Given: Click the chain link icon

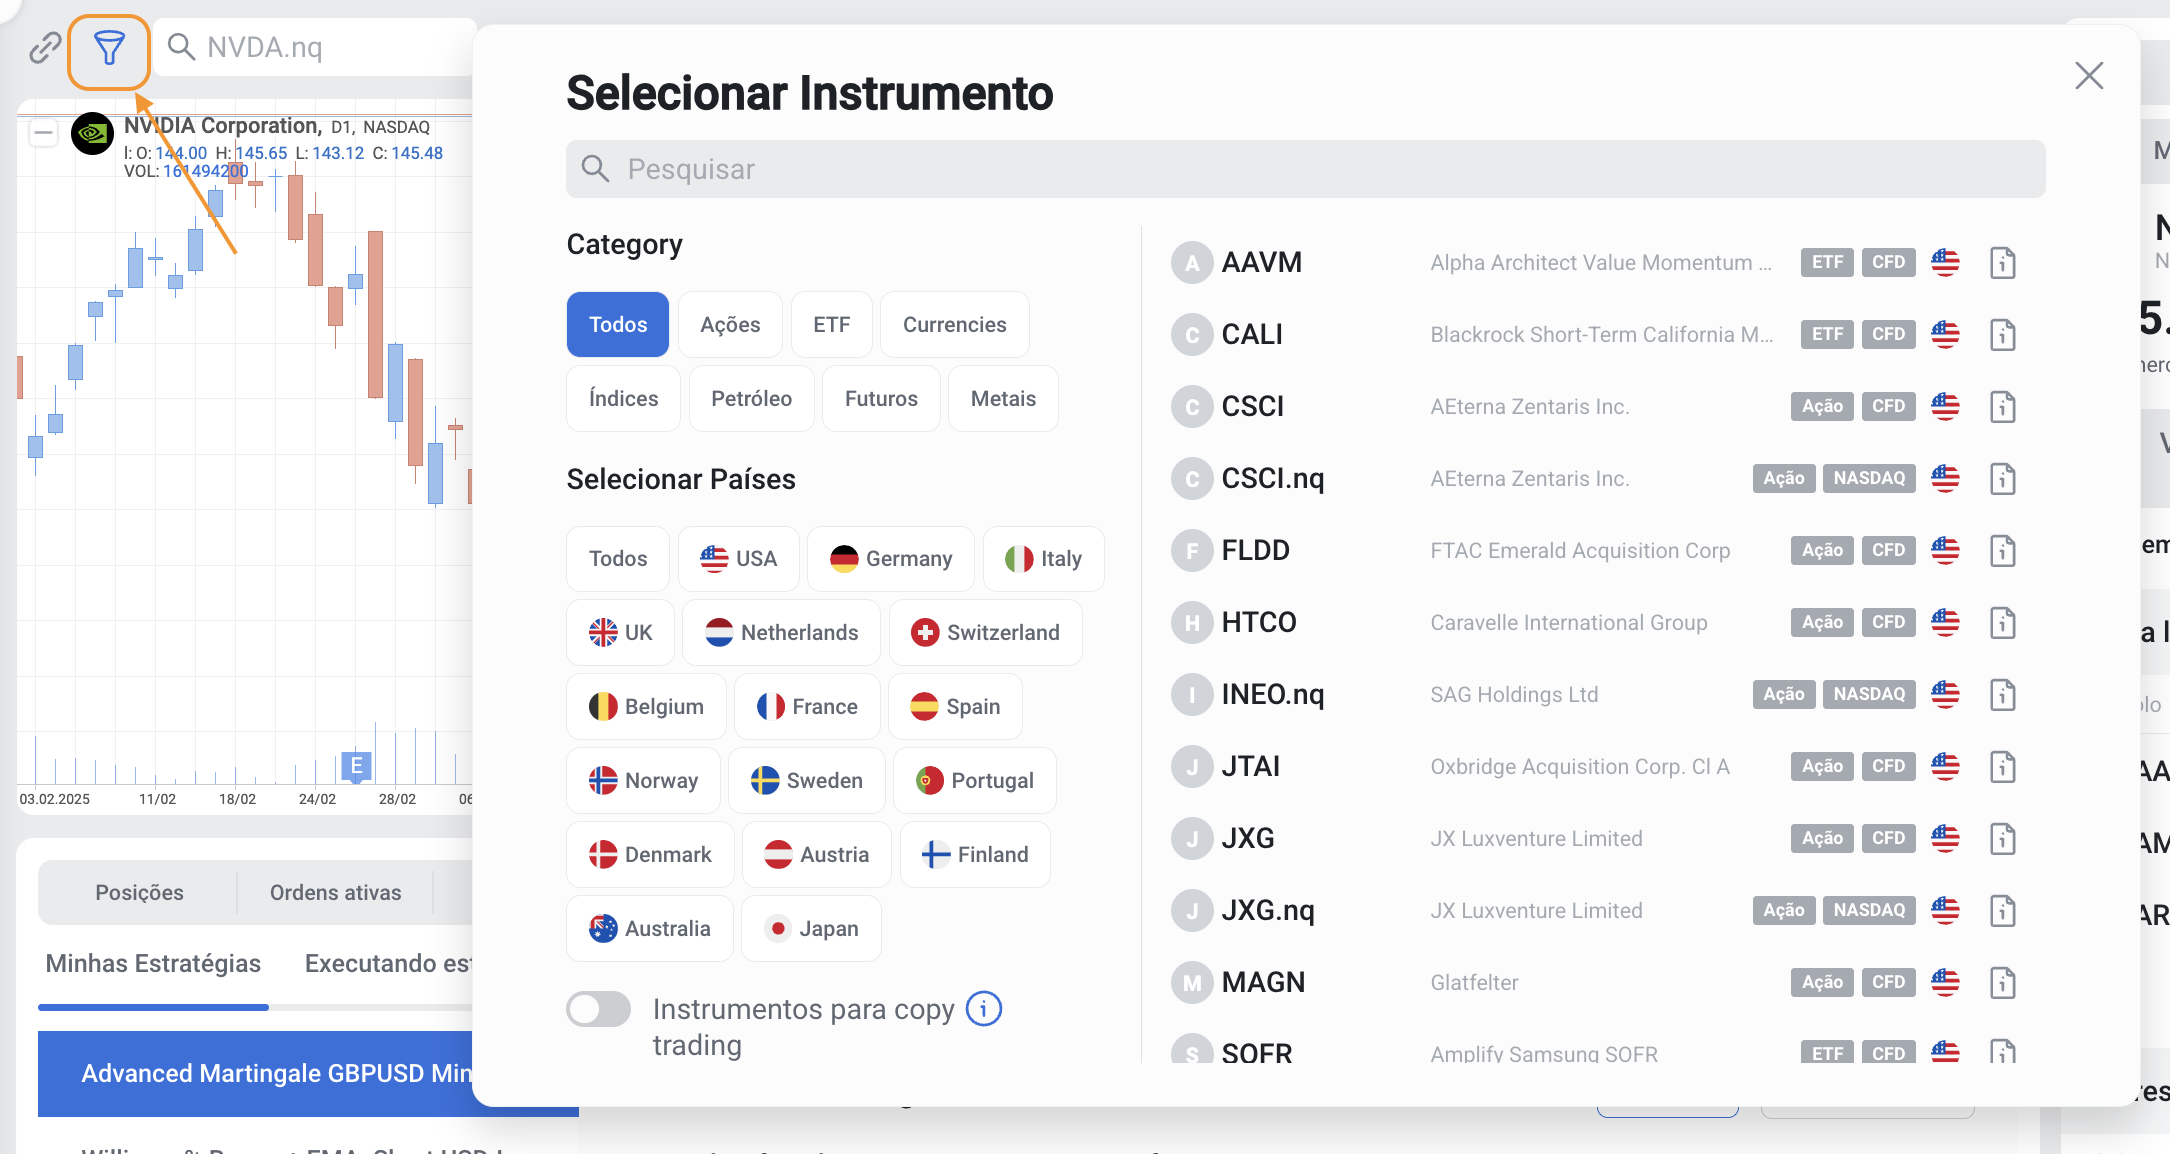Looking at the screenshot, I should 45,48.
